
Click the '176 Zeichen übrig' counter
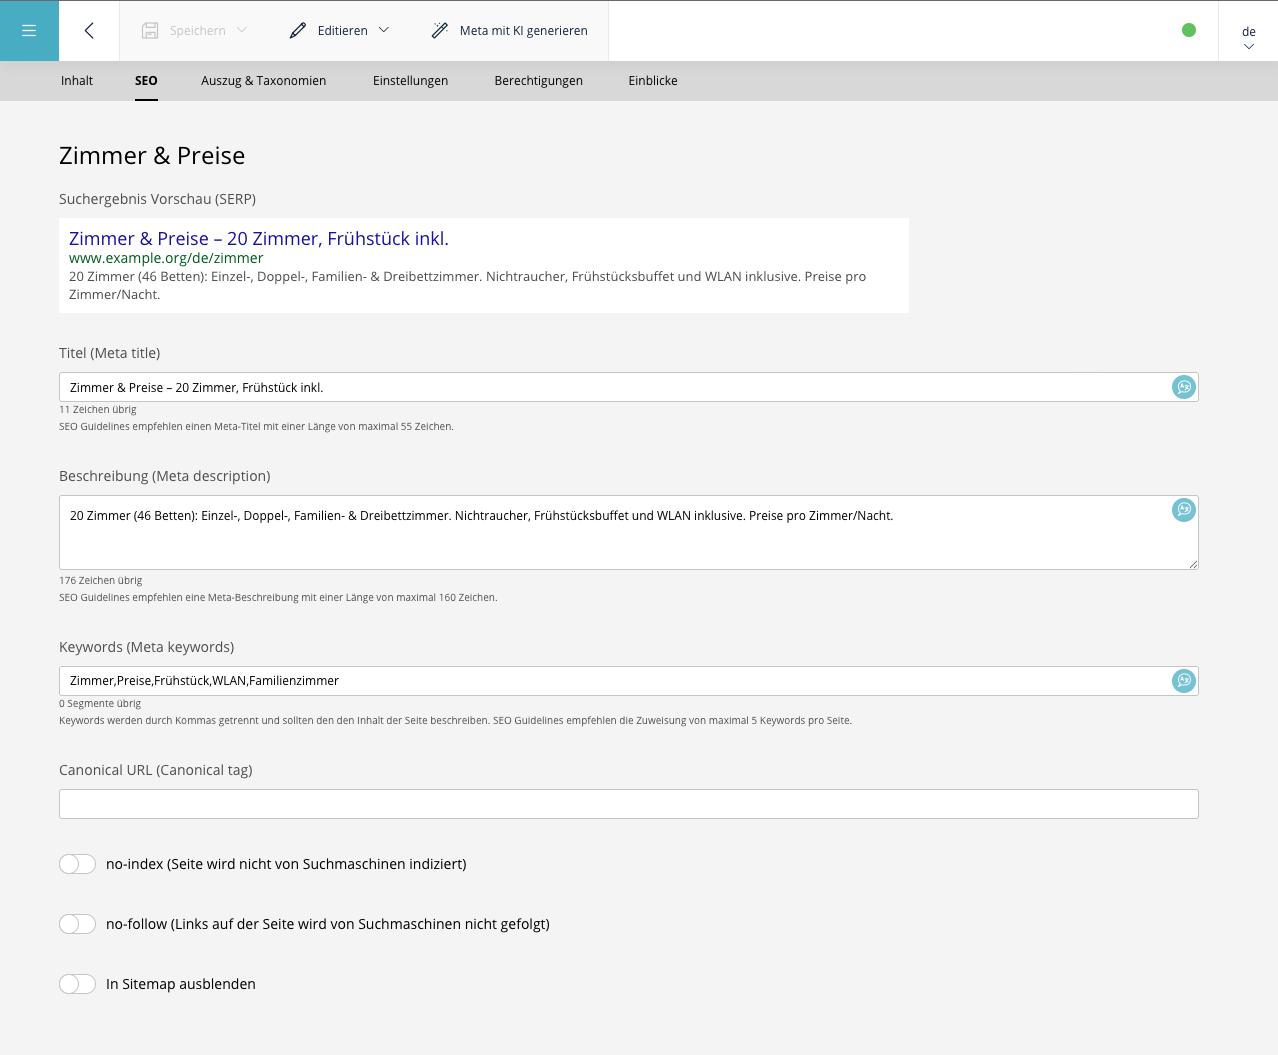101,581
